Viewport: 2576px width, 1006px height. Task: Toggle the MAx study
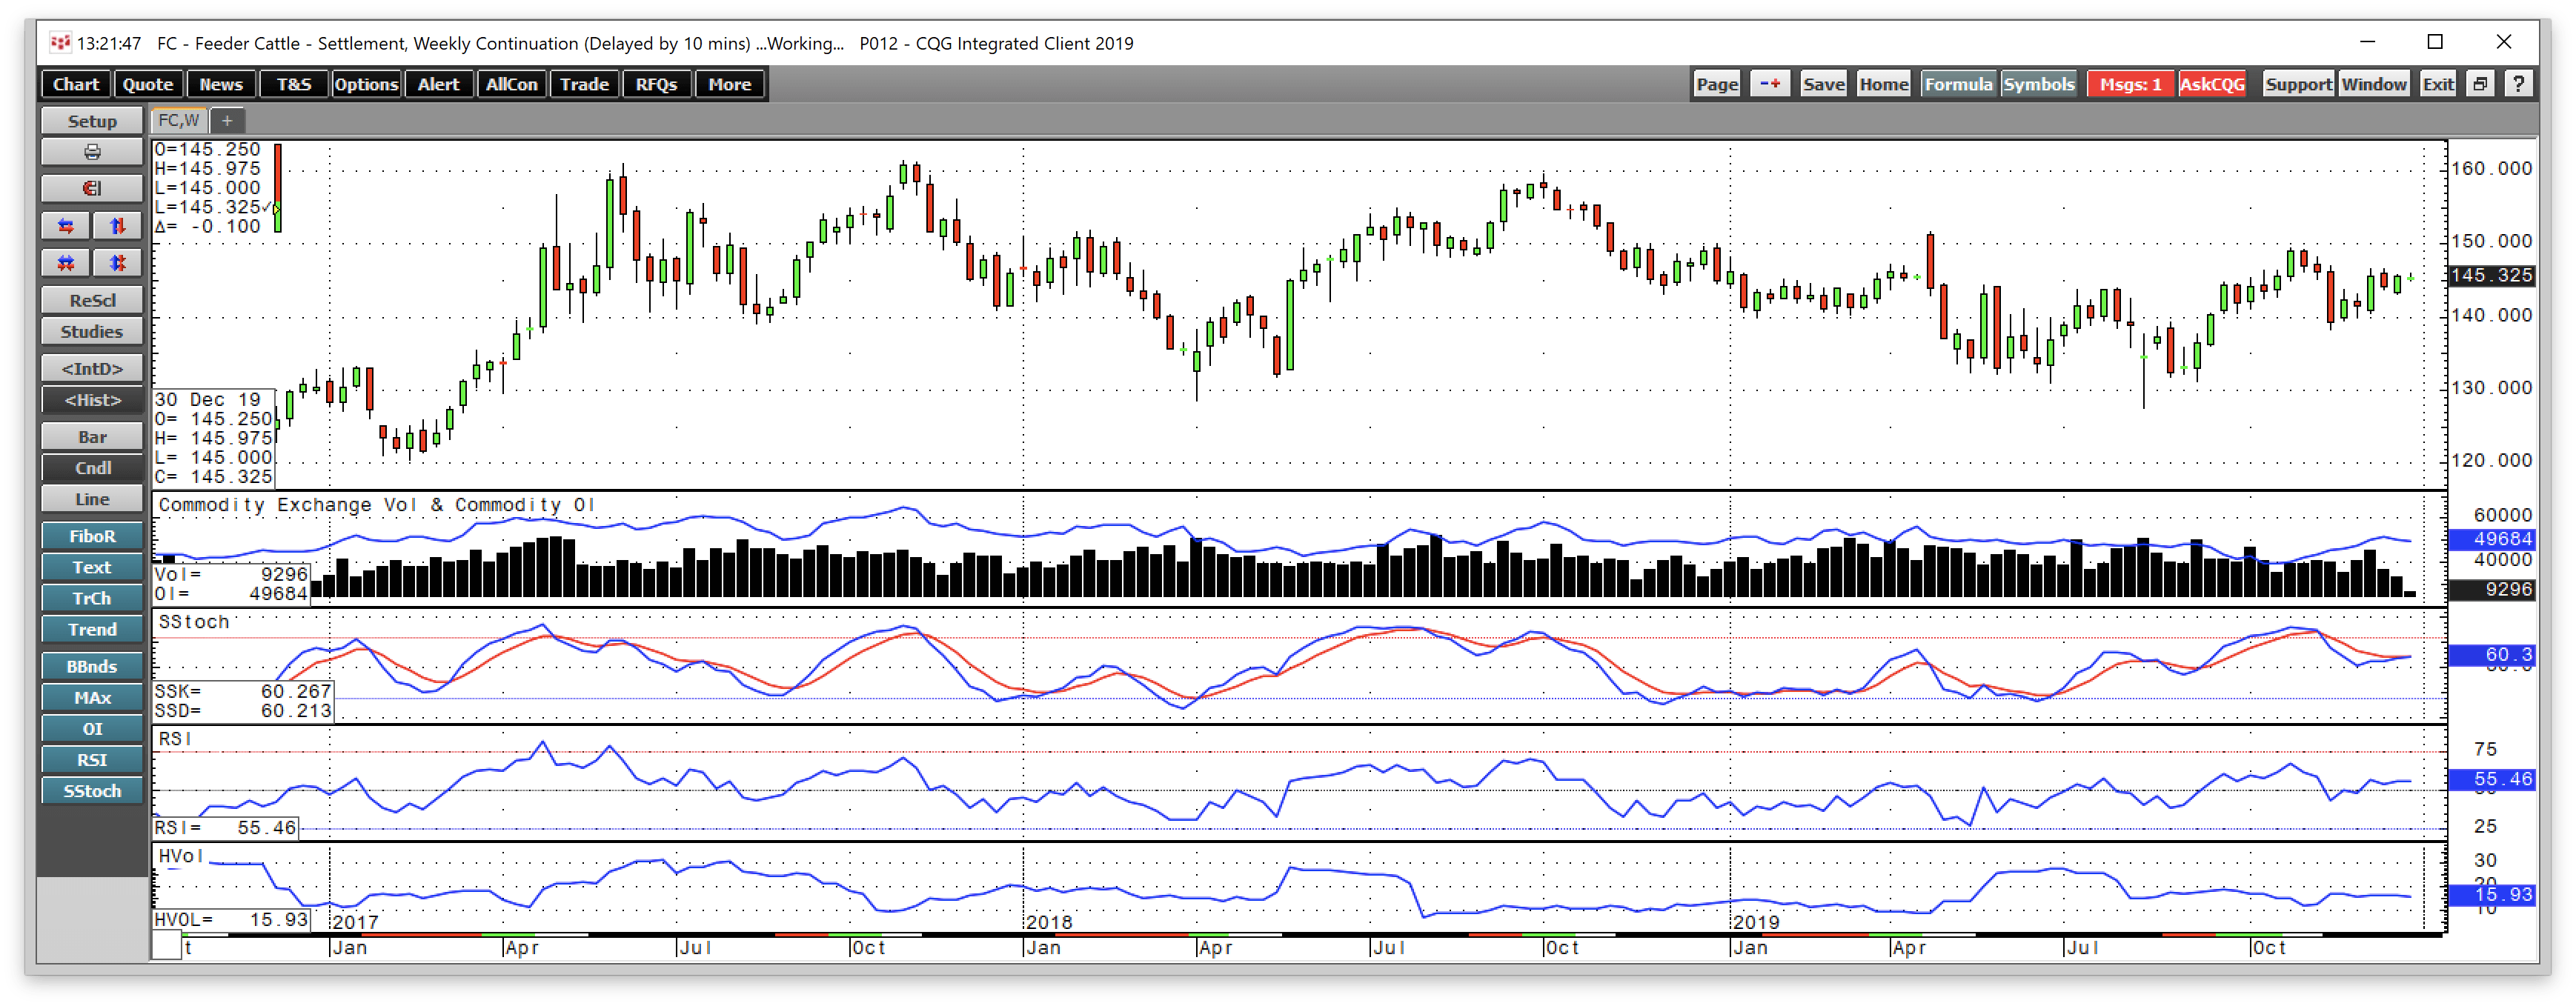click(92, 697)
